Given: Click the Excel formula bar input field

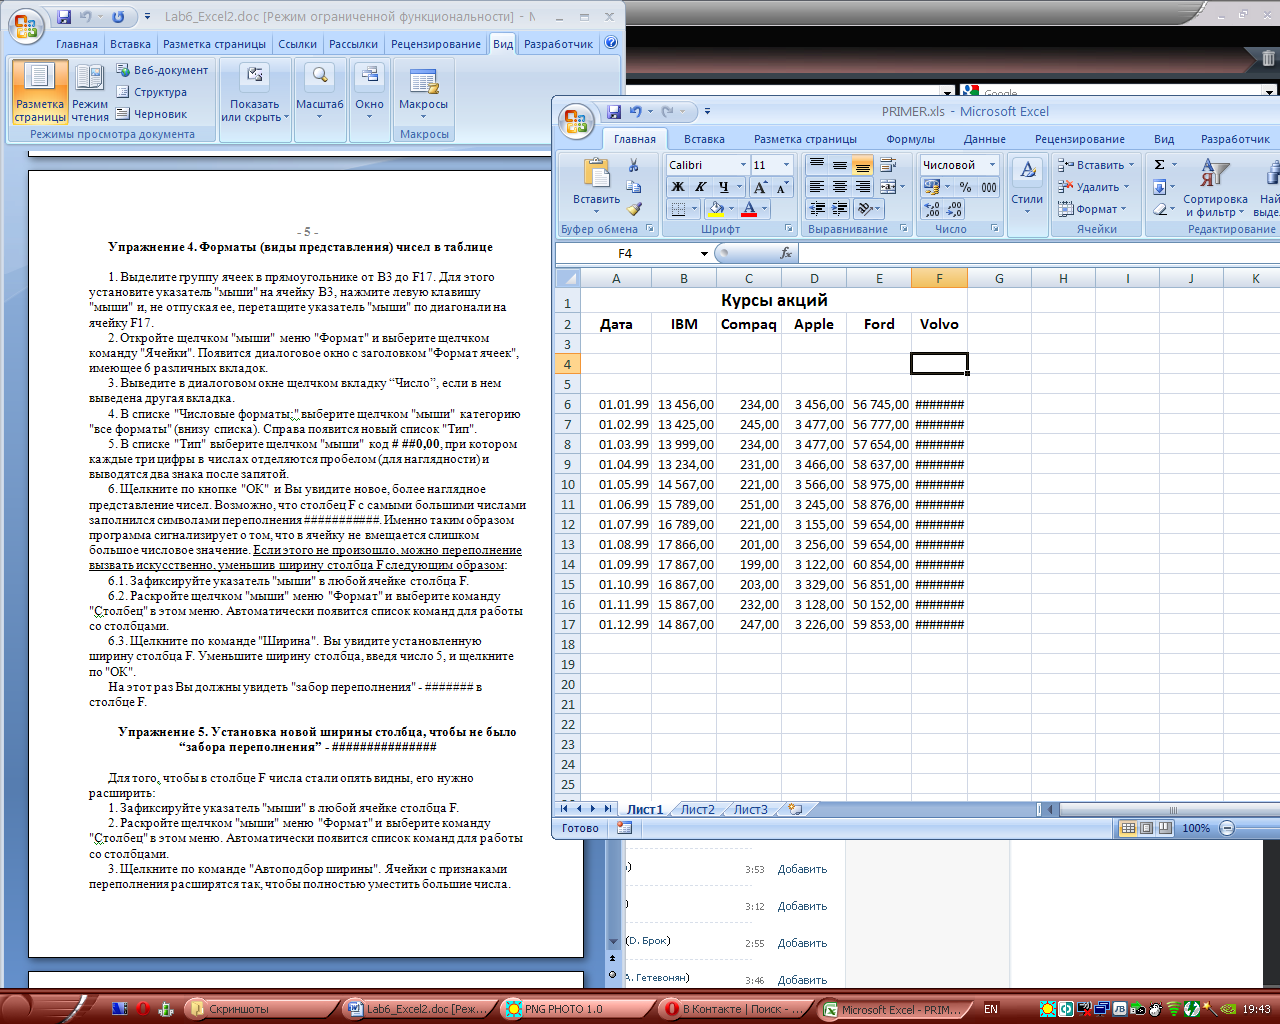Looking at the screenshot, I should click(x=1038, y=253).
